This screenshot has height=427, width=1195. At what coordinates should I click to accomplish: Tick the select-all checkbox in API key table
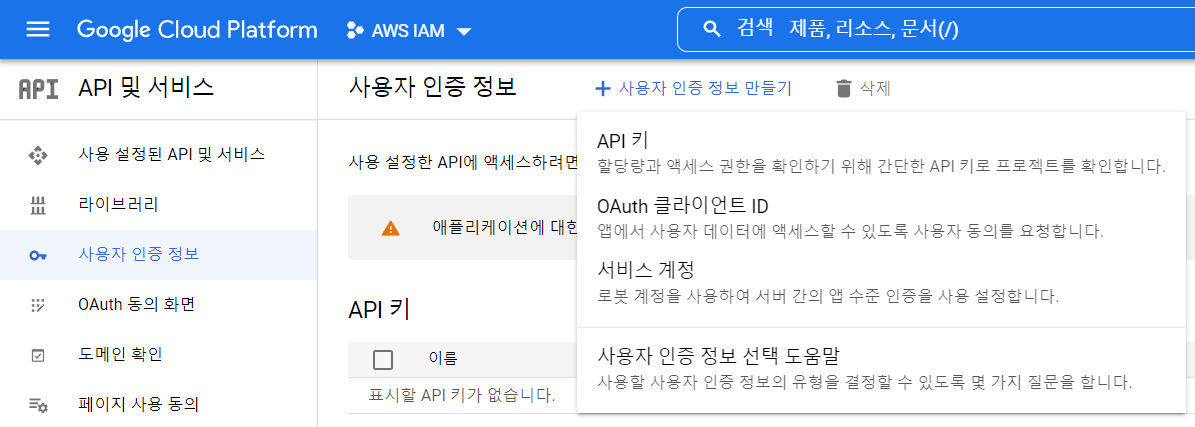pyautogui.click(x=383, y=359)
